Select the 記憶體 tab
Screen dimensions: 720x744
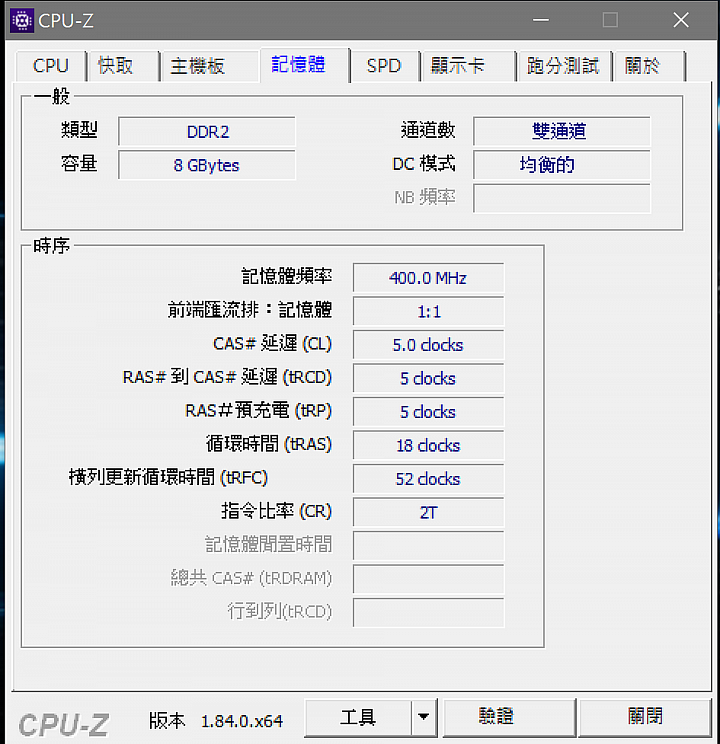point(304,65)
